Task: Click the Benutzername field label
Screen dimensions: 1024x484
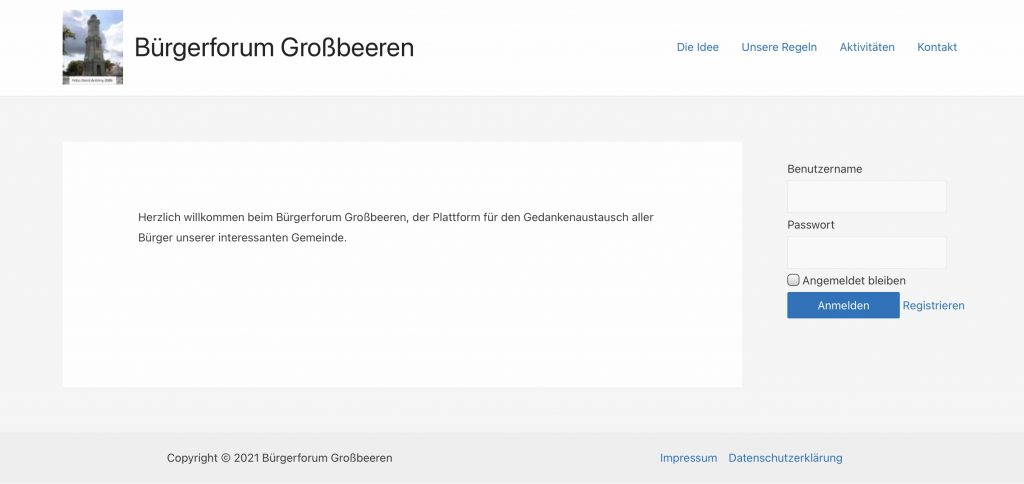Action: pyautogui.click(x=824, y=169)
